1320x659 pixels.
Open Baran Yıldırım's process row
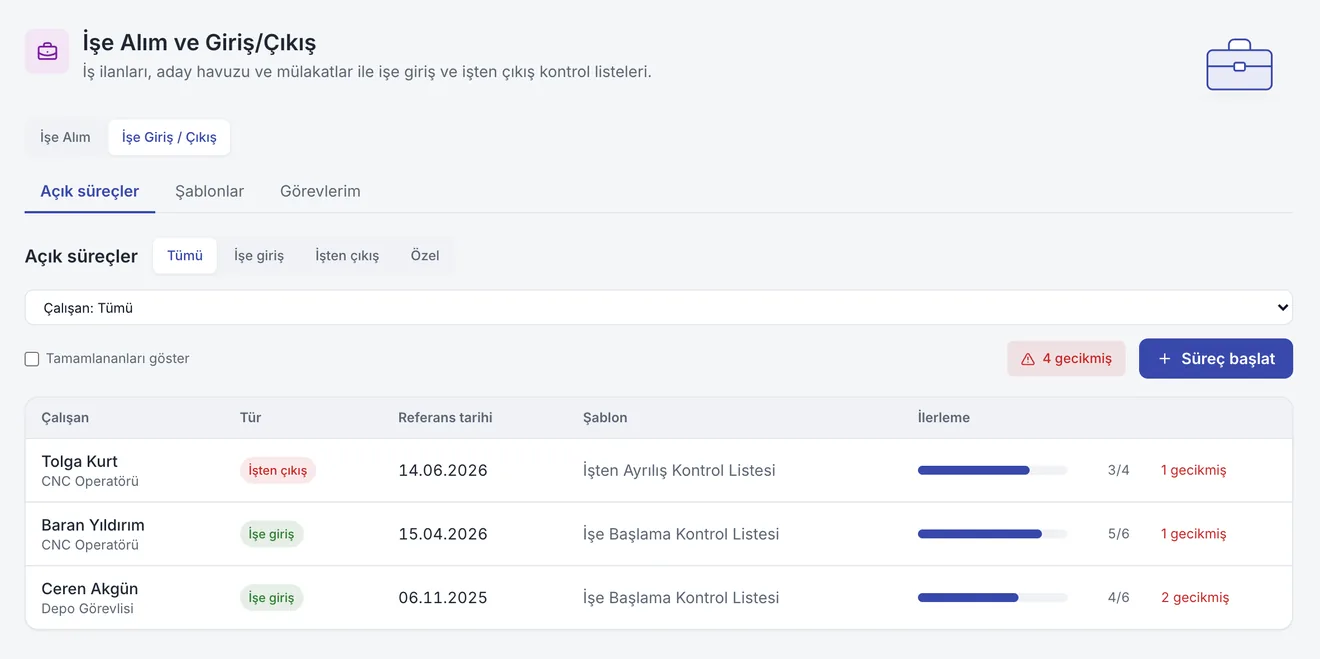(658, 534)
